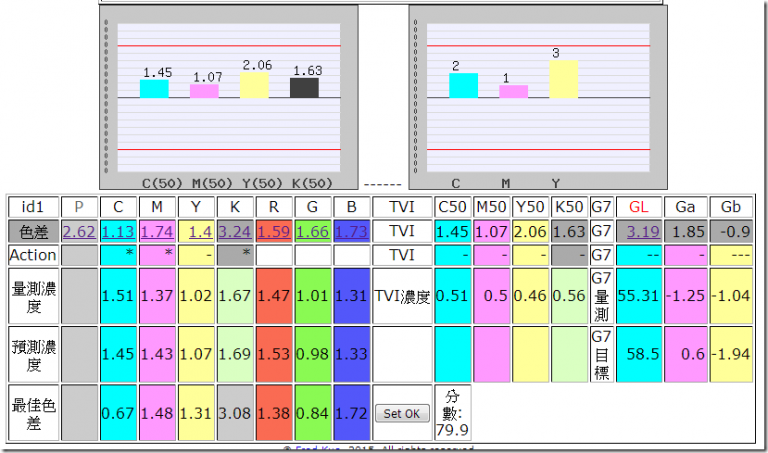Click the cyan measured density cell 1.51
This screenshot has height=453, width=768.
(x=118, y=296)
